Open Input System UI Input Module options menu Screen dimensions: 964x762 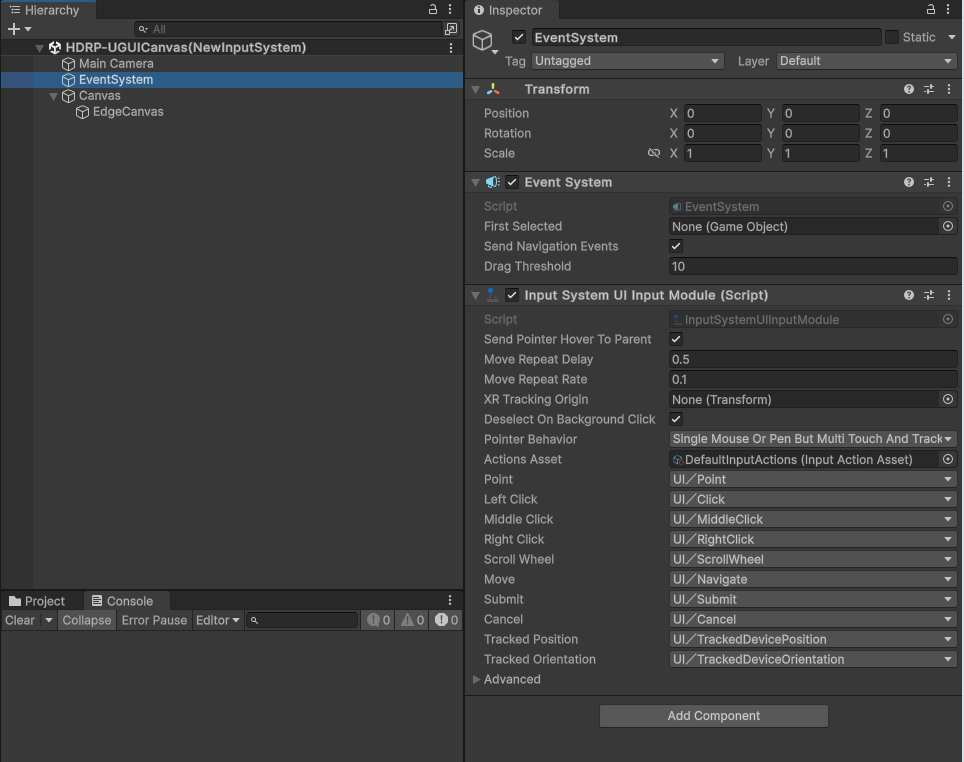click(x=948, y=295)
